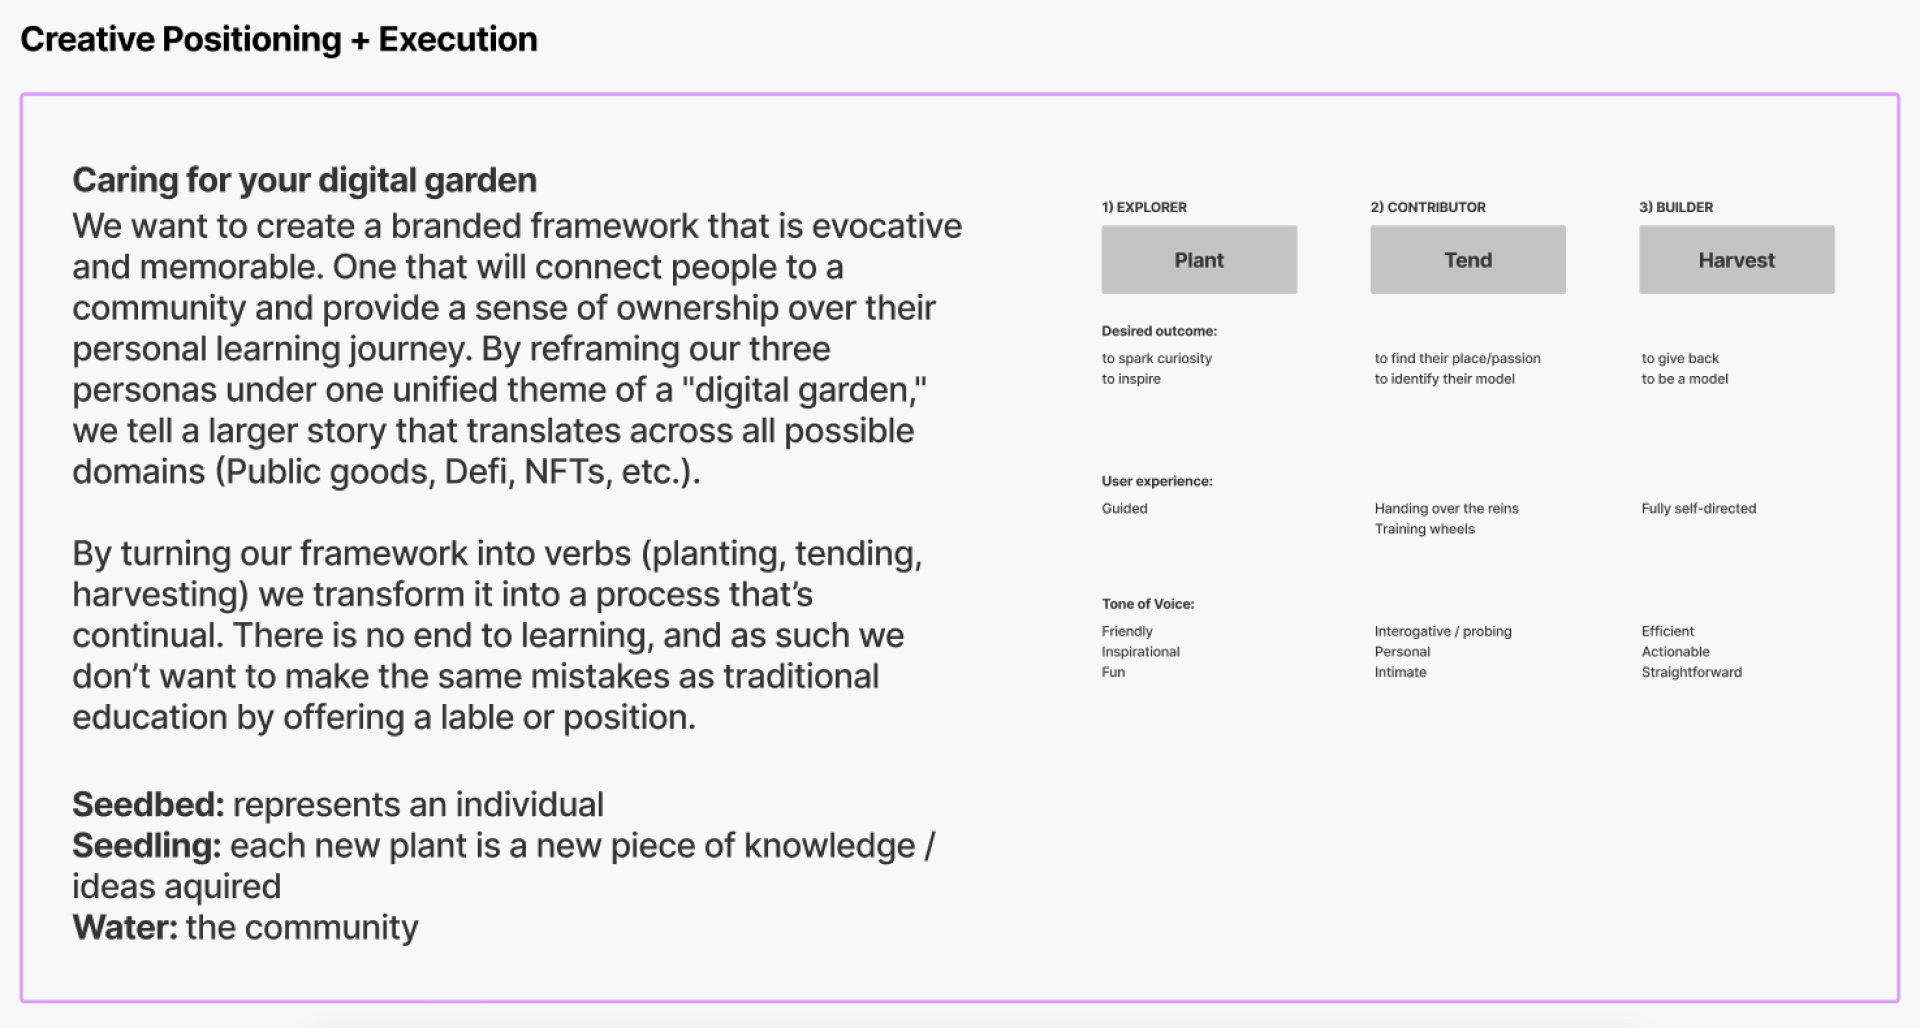Select the "User experience:" label
Viewport: 1920px width, 1028px height.
[x=1157, y=481]
